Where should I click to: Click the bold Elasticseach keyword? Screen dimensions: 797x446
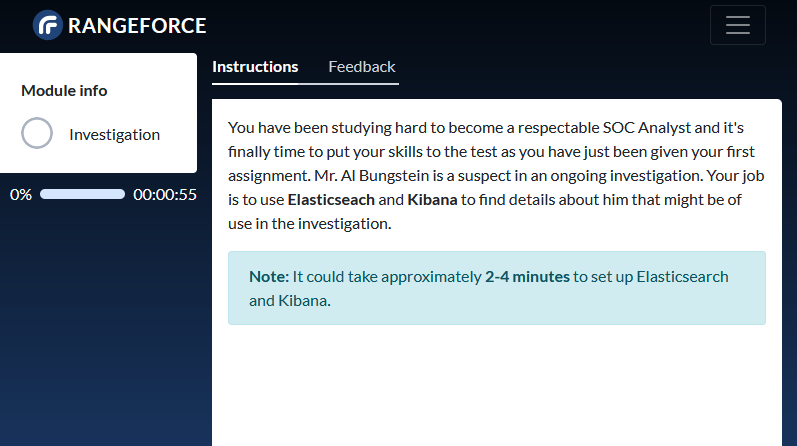(x=331, y=199)
